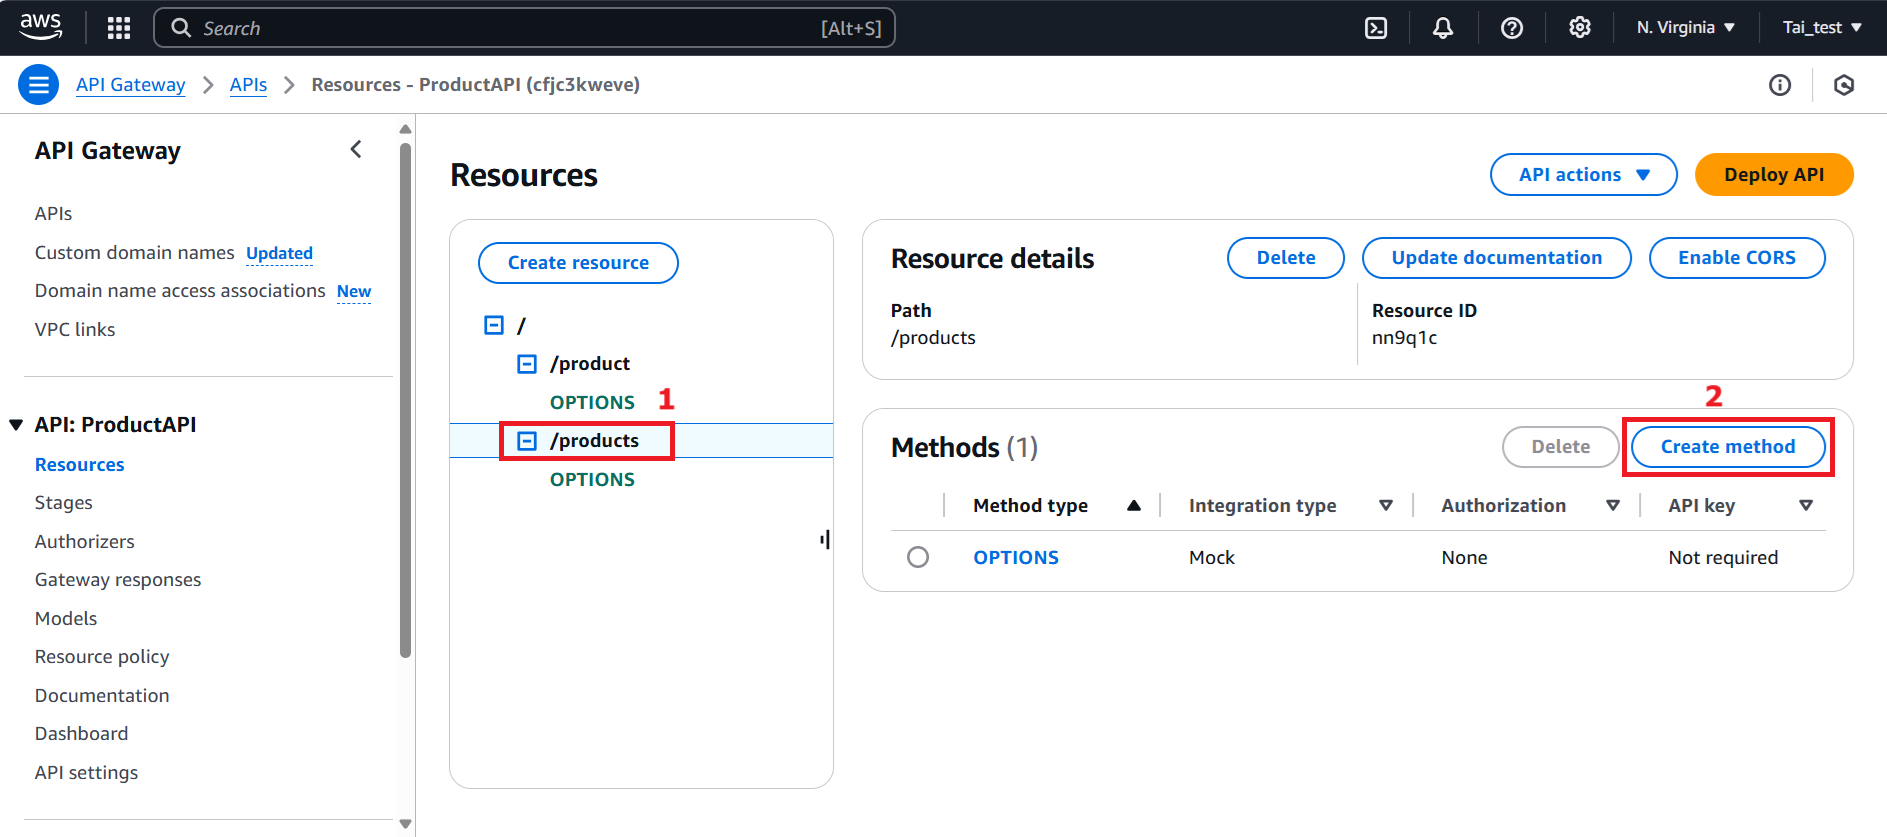Open Resources in the sidebar

point(80,465)
